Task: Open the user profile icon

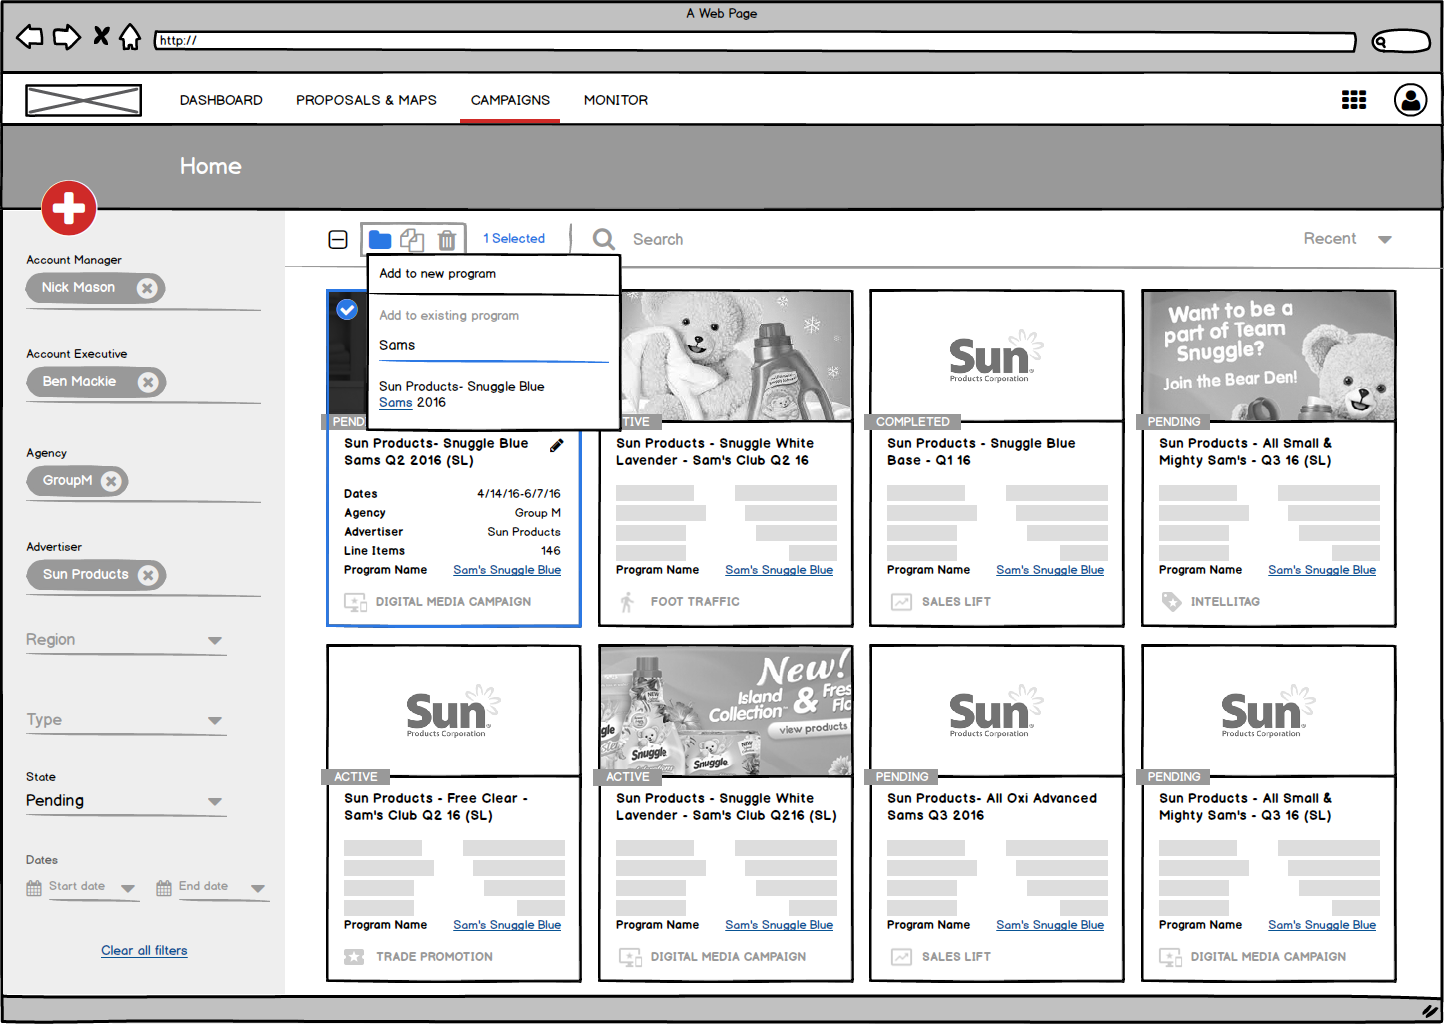Action: coord(1410,100)
